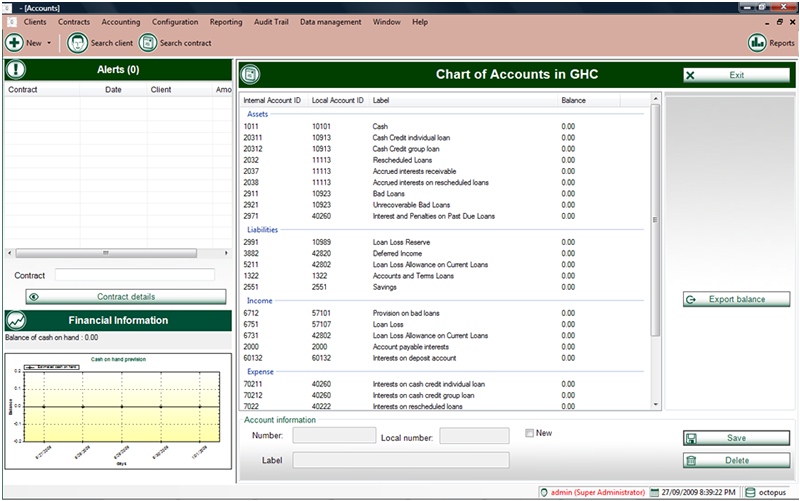Click the alerts horizontal scrollbar

[x=105, y=253]
